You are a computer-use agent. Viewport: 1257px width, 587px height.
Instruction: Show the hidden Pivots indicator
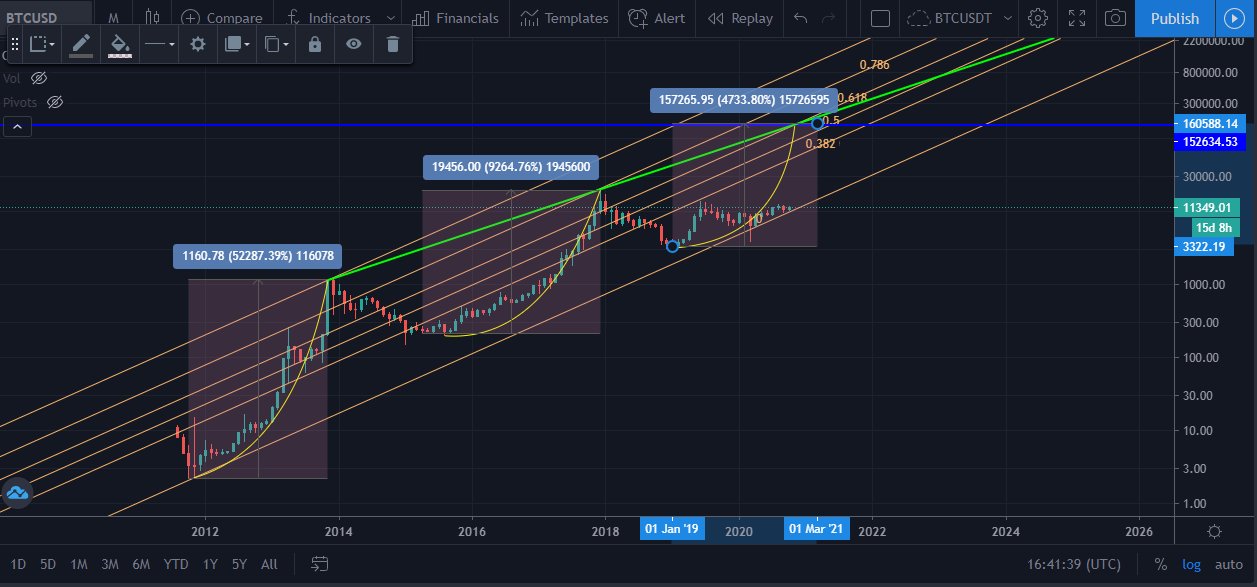[x=55, y=101]
